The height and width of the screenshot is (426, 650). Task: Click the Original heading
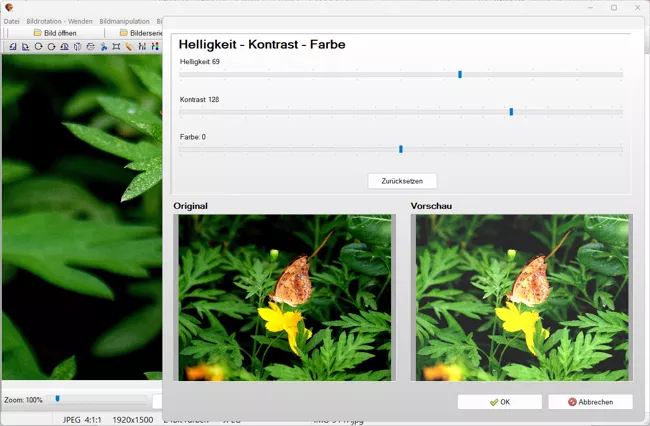[190, 206]
